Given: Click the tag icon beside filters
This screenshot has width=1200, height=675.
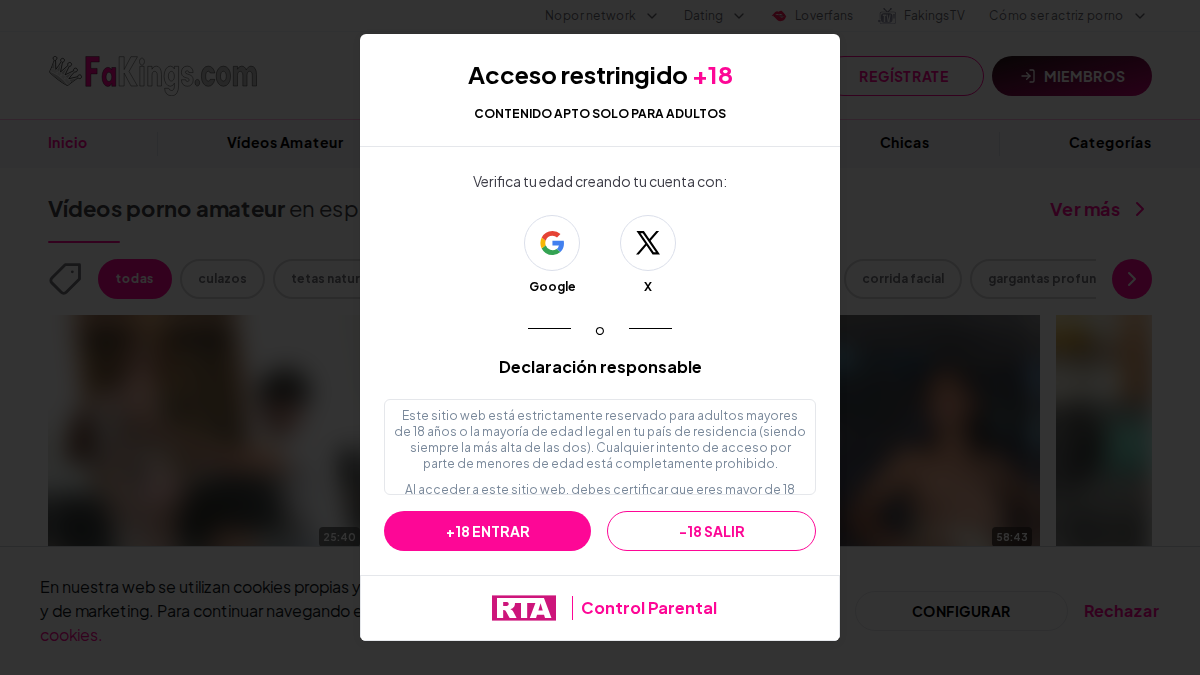Looking at the screenshot, I should pyautogui.click(x=65, y=279).
